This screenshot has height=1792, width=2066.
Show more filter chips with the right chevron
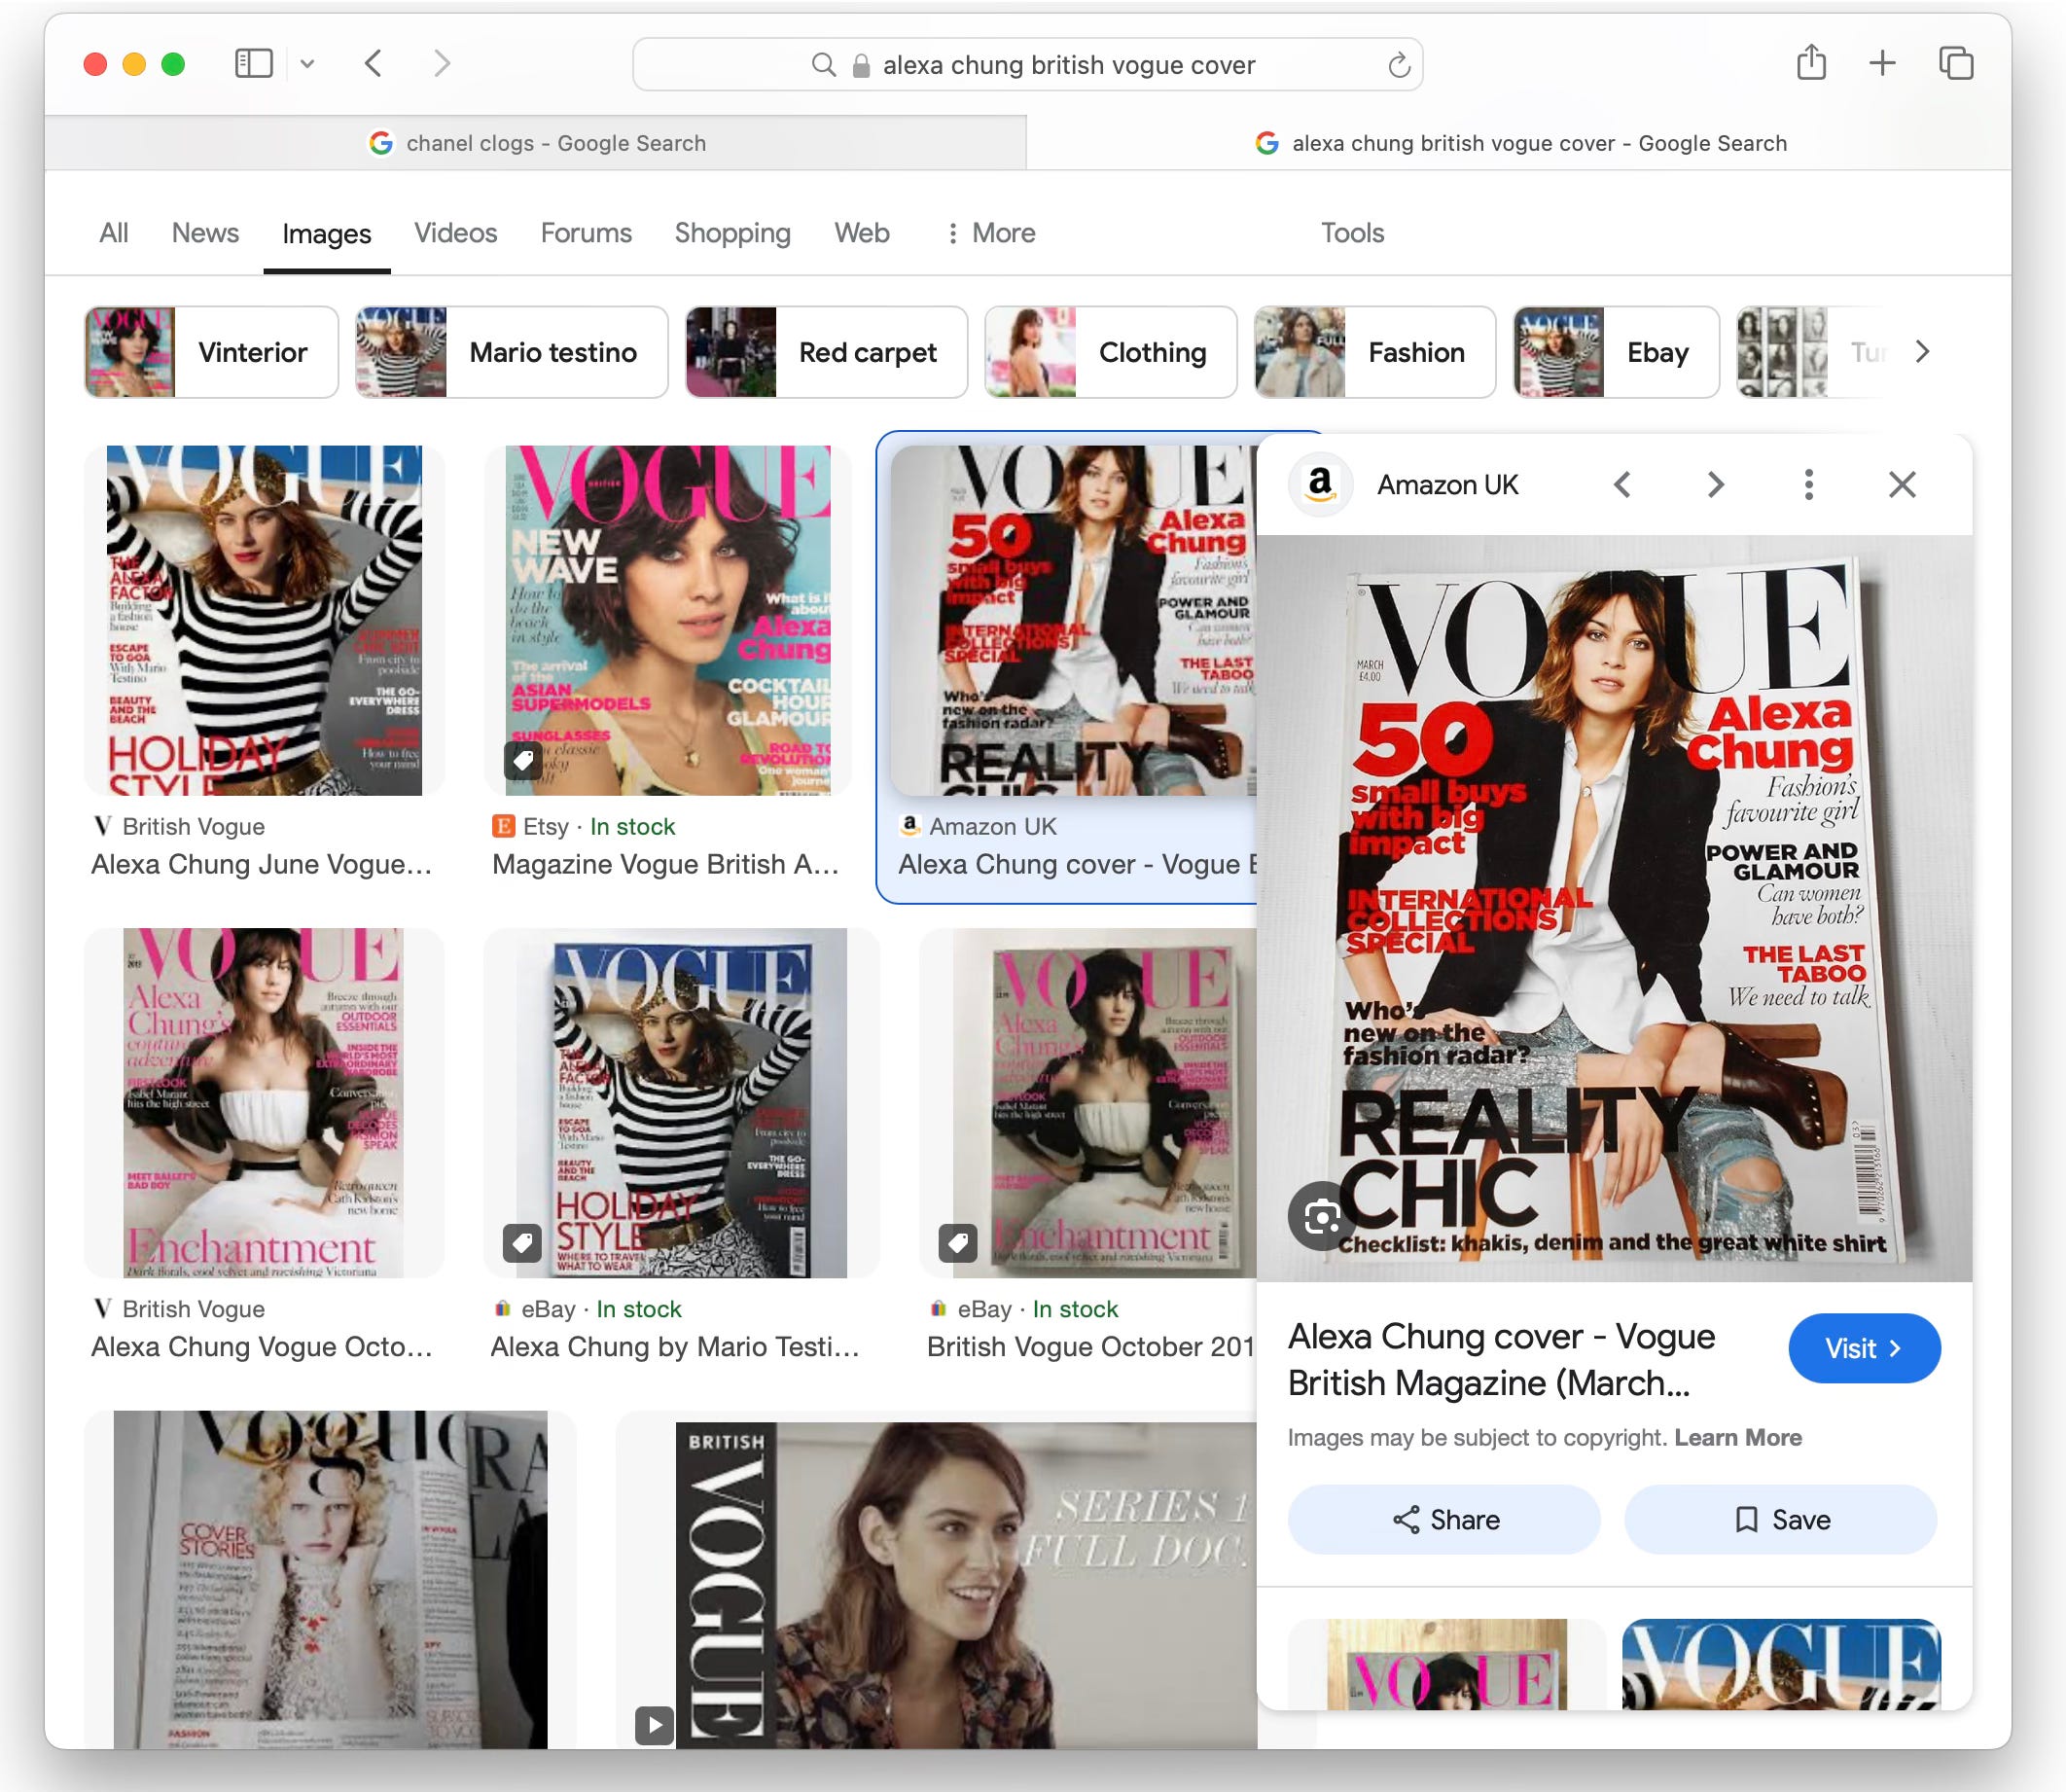tap(1921, 352)
